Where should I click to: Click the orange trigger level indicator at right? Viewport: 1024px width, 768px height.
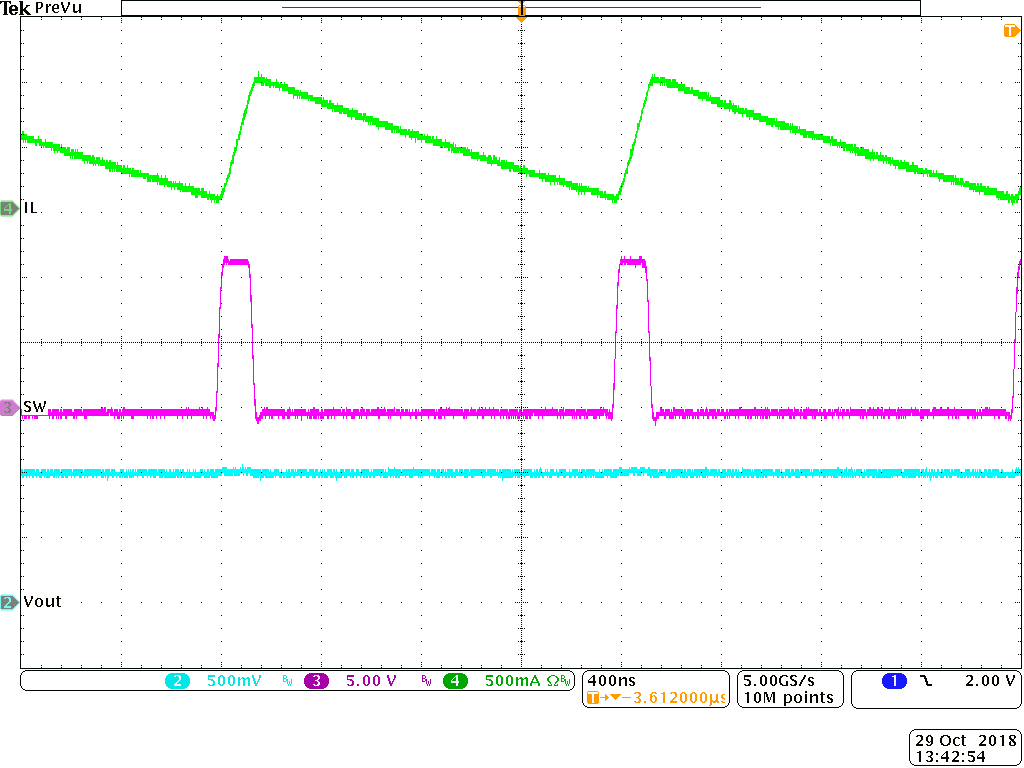coord(1011,31)
